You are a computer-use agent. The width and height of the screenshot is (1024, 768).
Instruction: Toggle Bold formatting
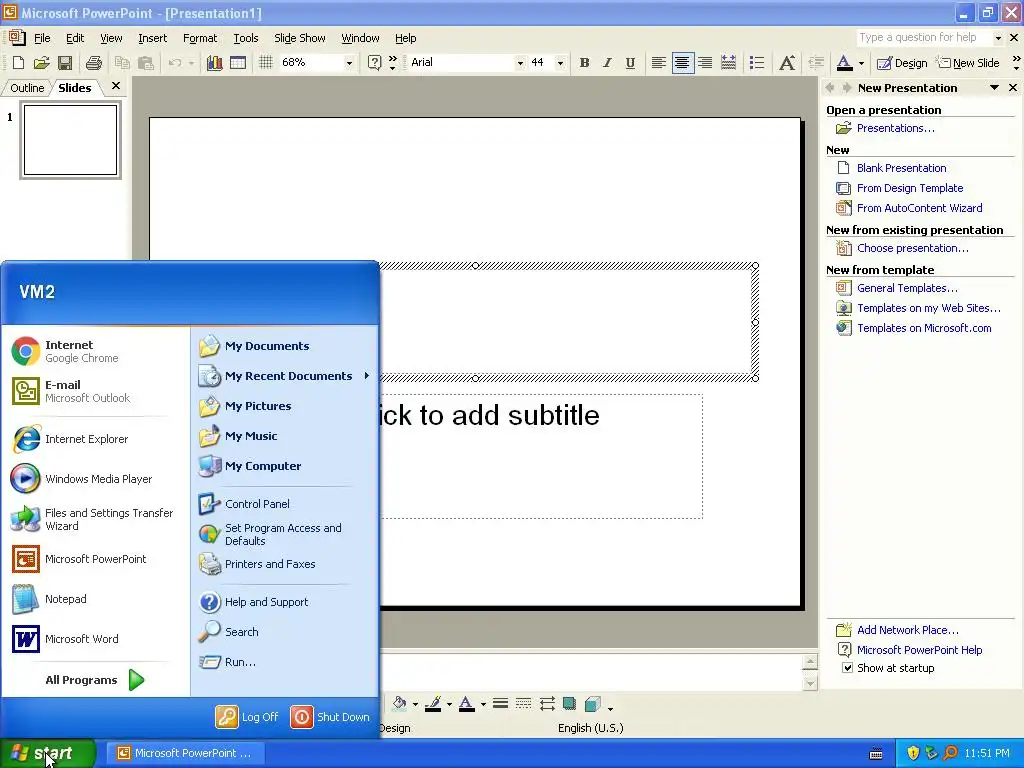coord(584,63)
